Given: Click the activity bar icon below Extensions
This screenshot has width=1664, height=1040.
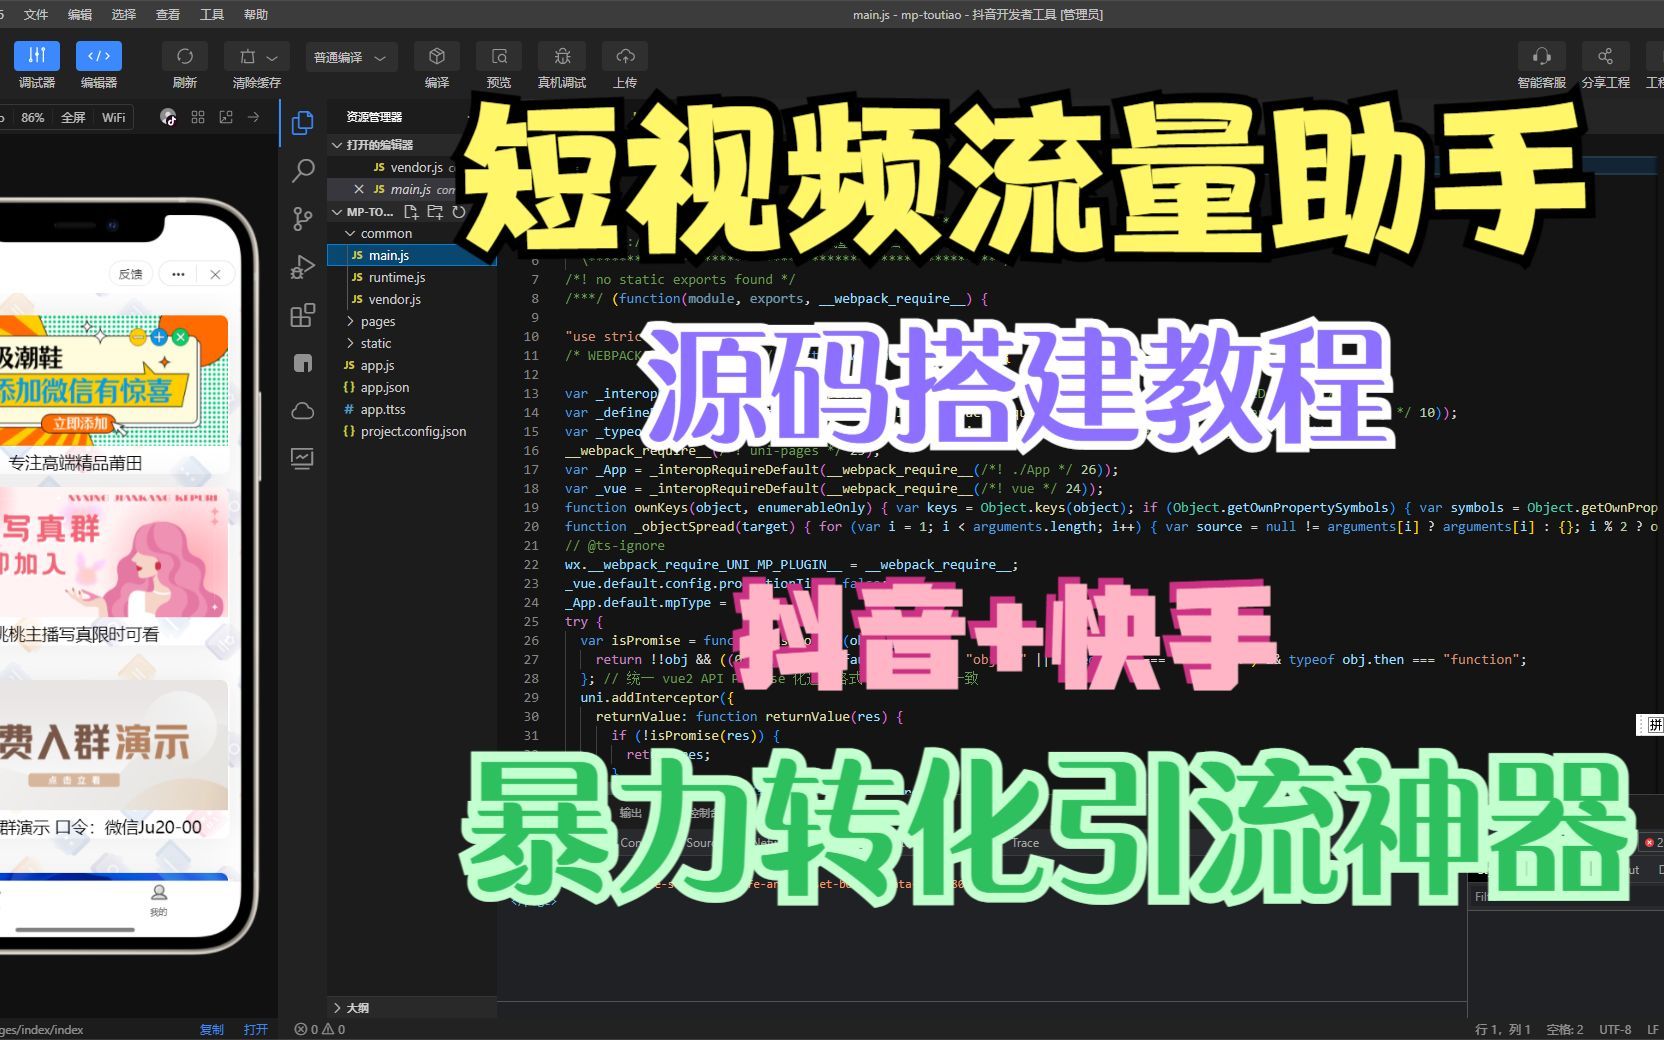Looking at the screenshot, I should coord(302,363).
